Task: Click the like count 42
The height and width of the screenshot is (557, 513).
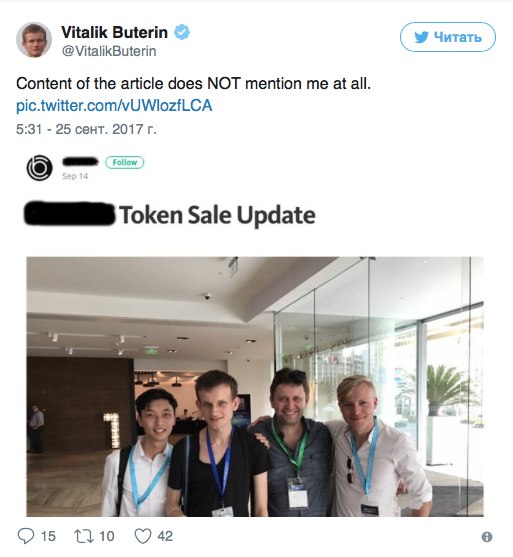Action: [165, 536]
